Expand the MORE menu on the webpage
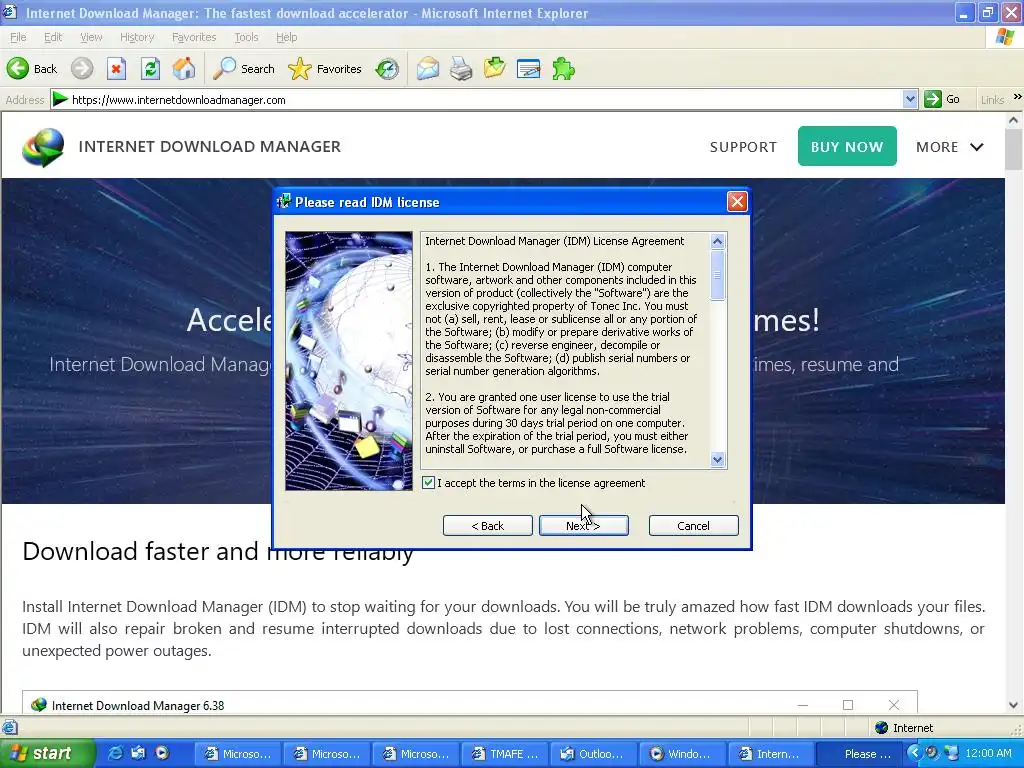1024x768 pixels. point(950,147)
